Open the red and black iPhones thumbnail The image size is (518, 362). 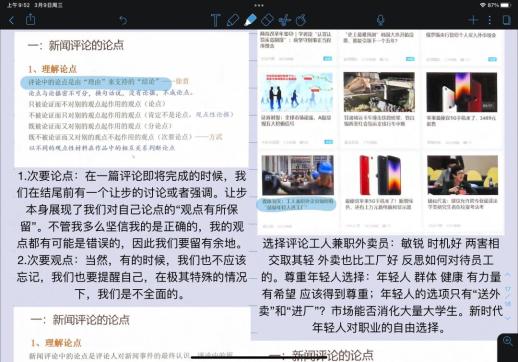379,175
